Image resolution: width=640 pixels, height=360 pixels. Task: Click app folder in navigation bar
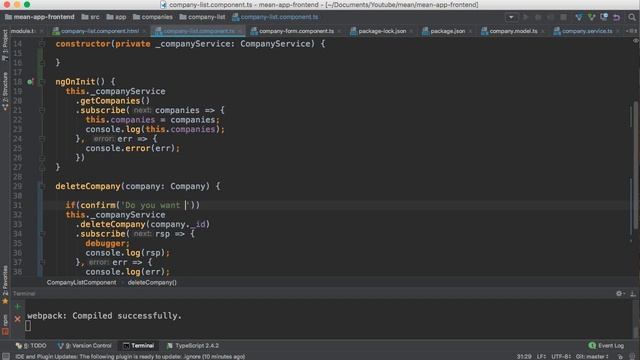tap(116, 17)
